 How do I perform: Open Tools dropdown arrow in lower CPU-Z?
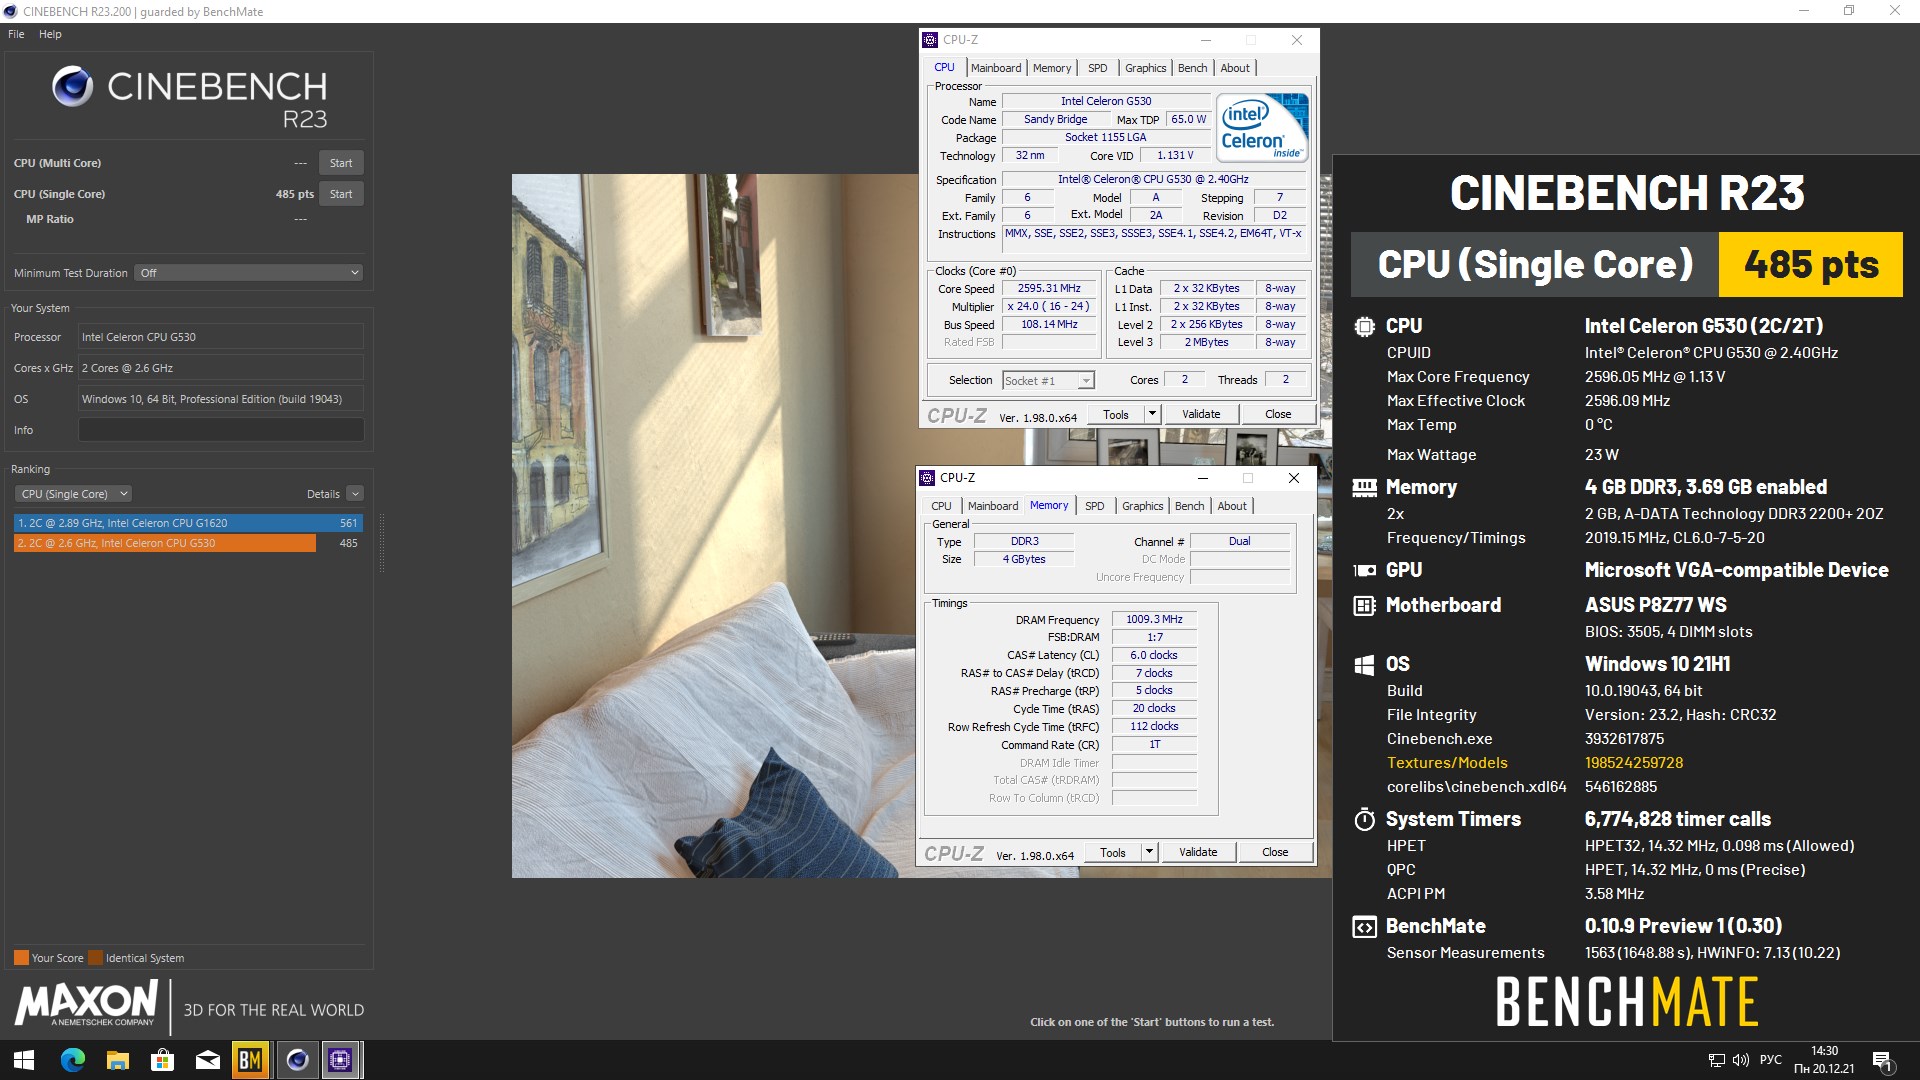1149,852
